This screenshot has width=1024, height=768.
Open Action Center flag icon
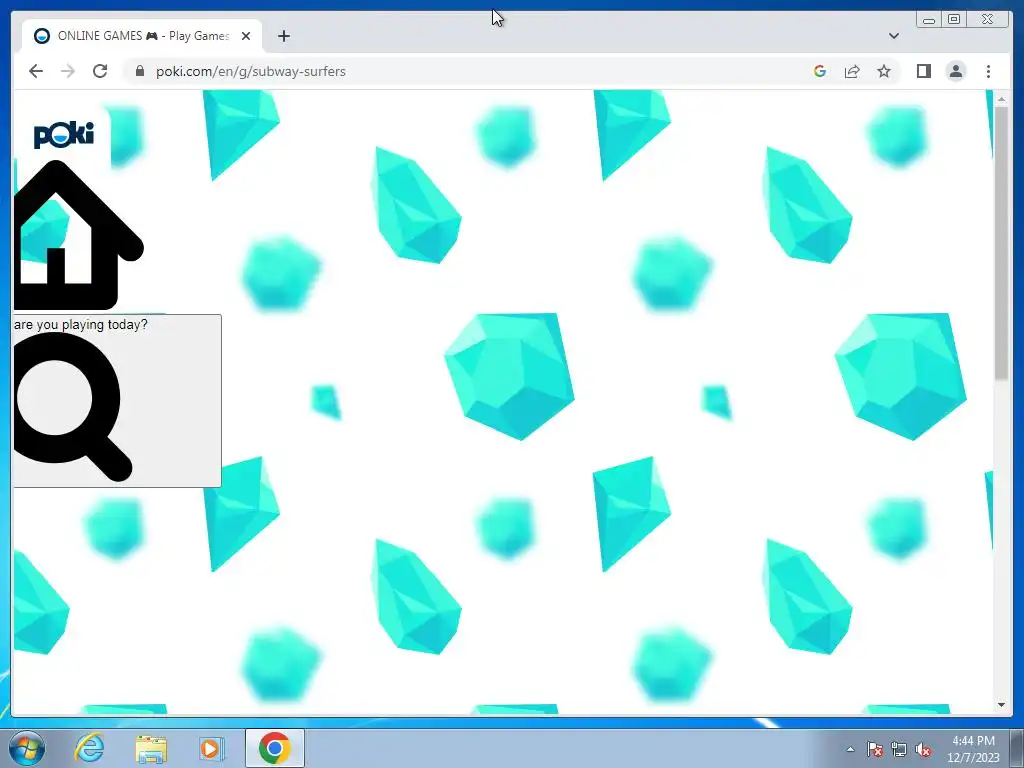click(x=874, y=749)
